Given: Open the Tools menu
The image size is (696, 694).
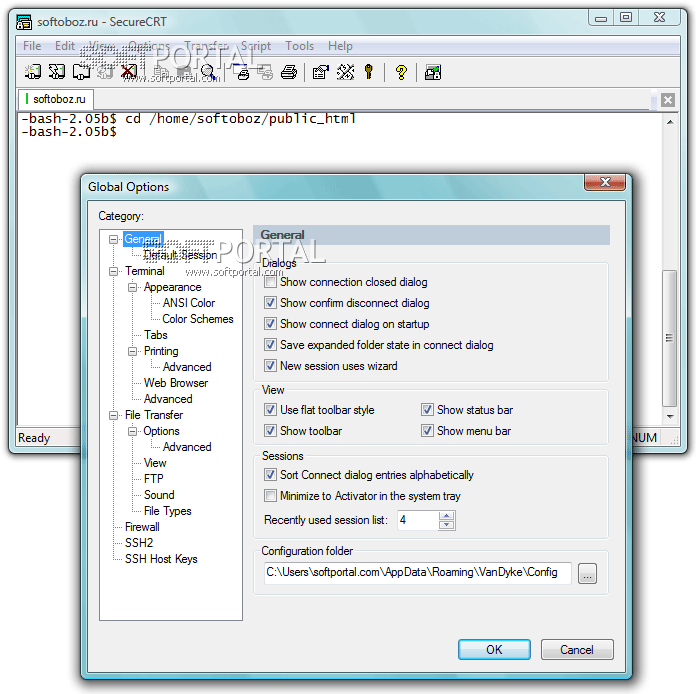Looking at the screenshot, I should 299,46.
